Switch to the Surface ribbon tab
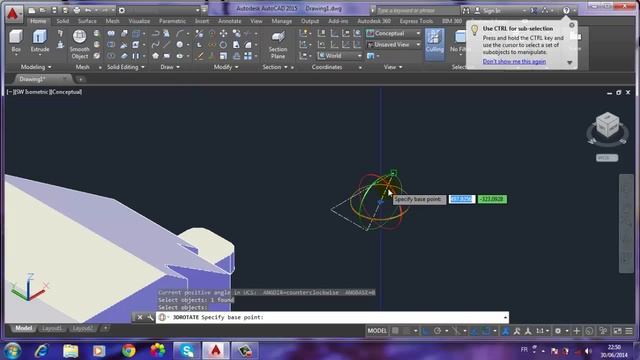Viewport: 640px width, 360px height. (87, 21)
